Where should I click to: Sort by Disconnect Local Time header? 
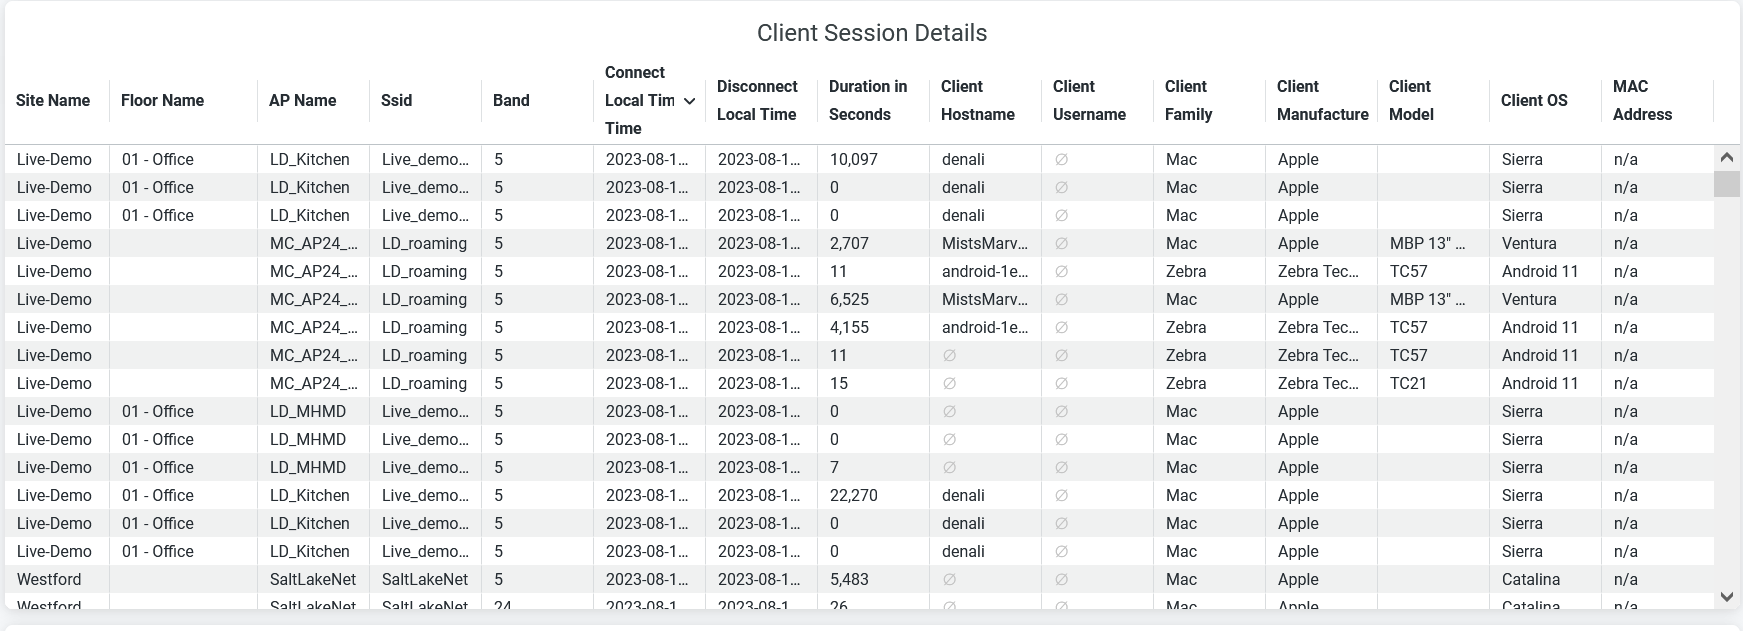pyautogui.click(x=757, y=100)
